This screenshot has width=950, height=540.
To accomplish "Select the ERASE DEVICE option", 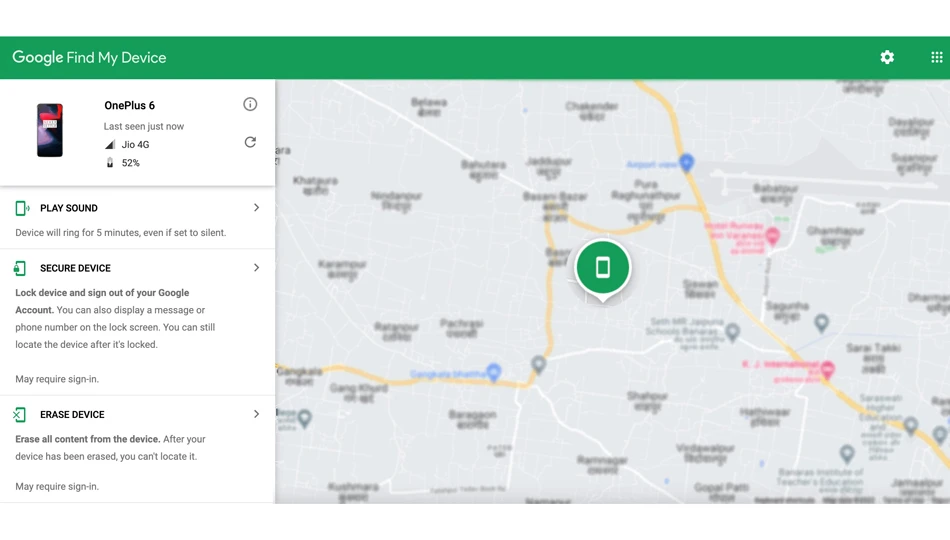I will pos(72,415).
